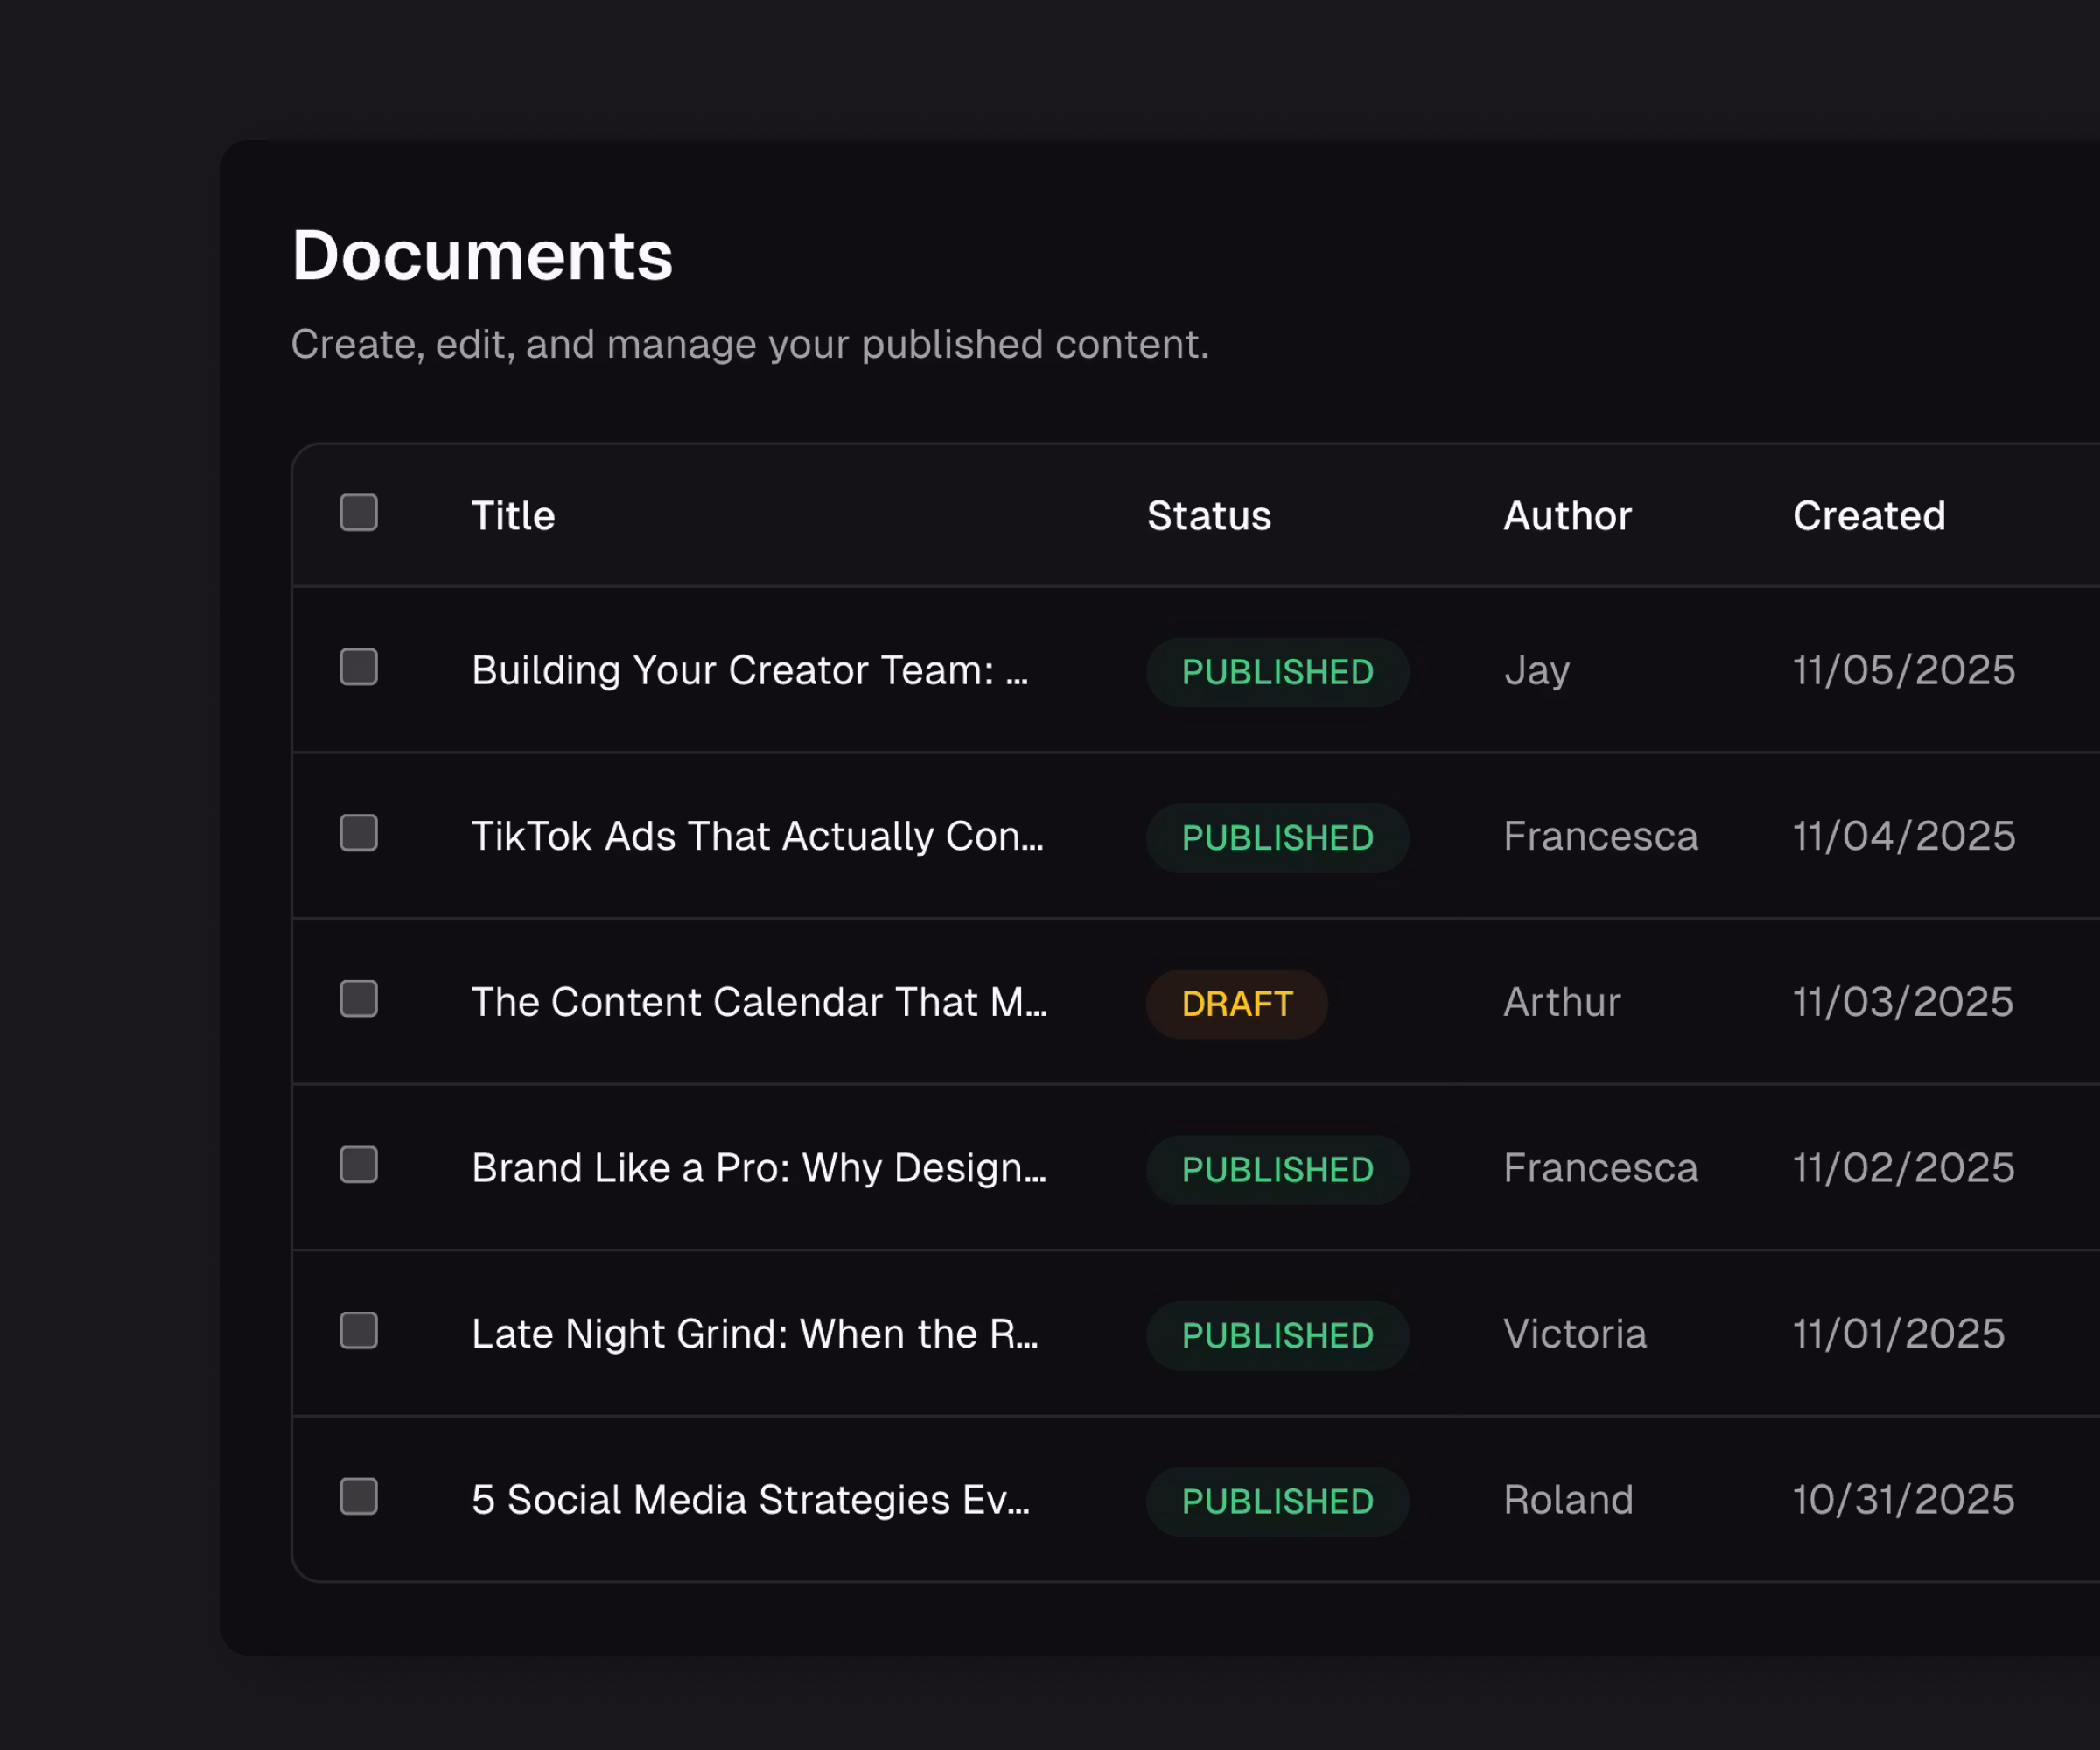Sort by Author column header
2100x1750 pixels.
point(1567,516)
